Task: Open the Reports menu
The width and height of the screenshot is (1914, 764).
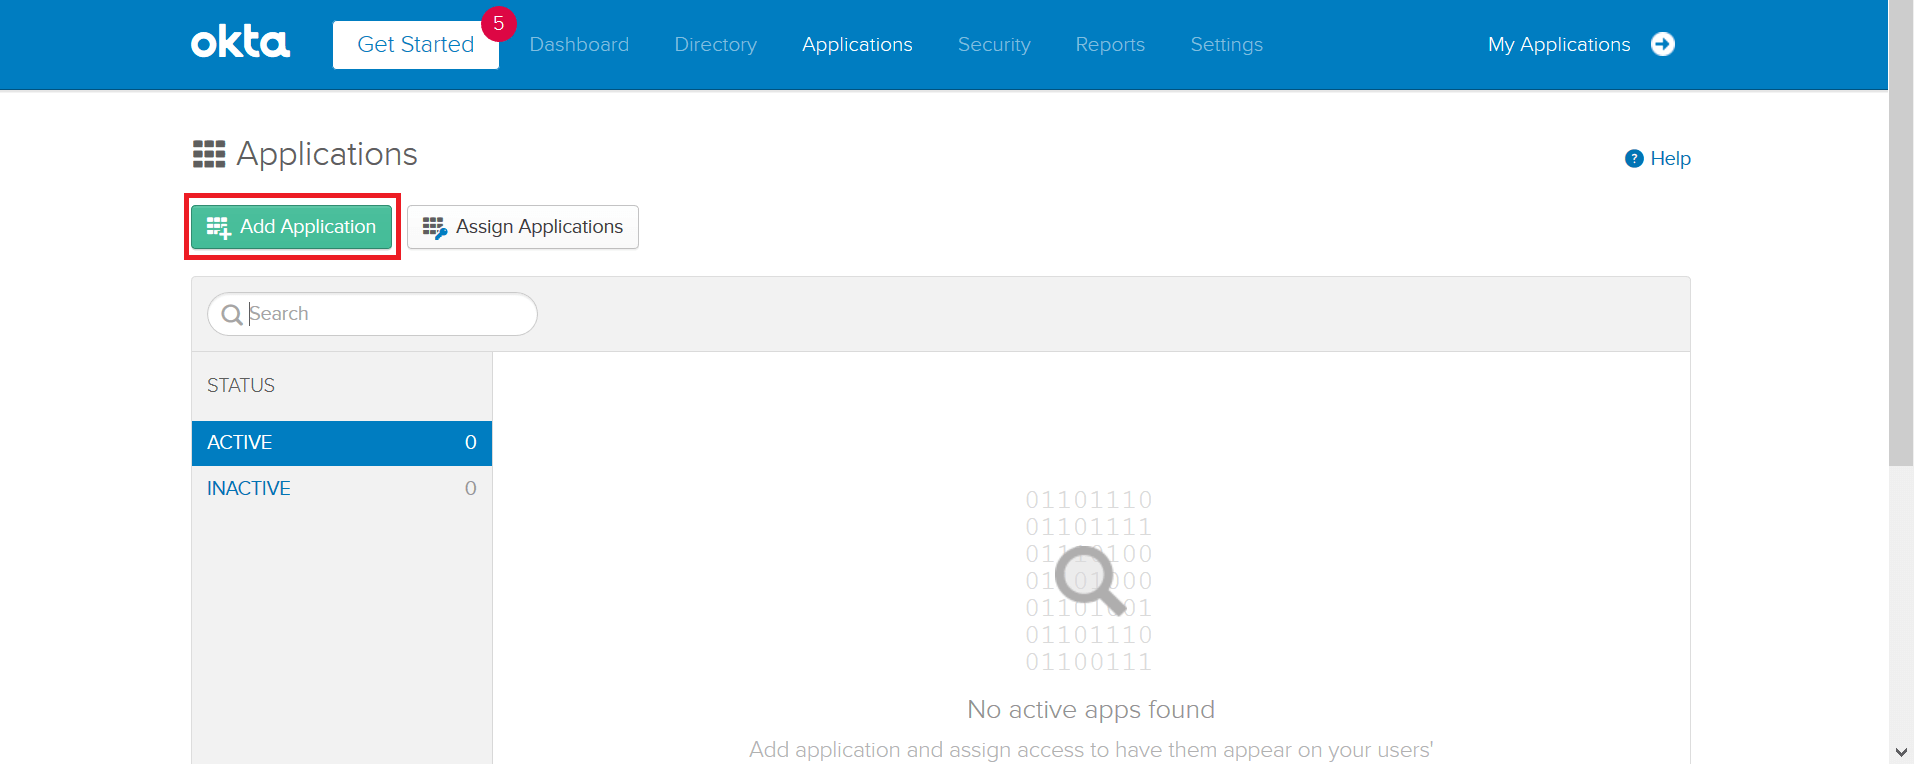Action: tap(1110, 45)
